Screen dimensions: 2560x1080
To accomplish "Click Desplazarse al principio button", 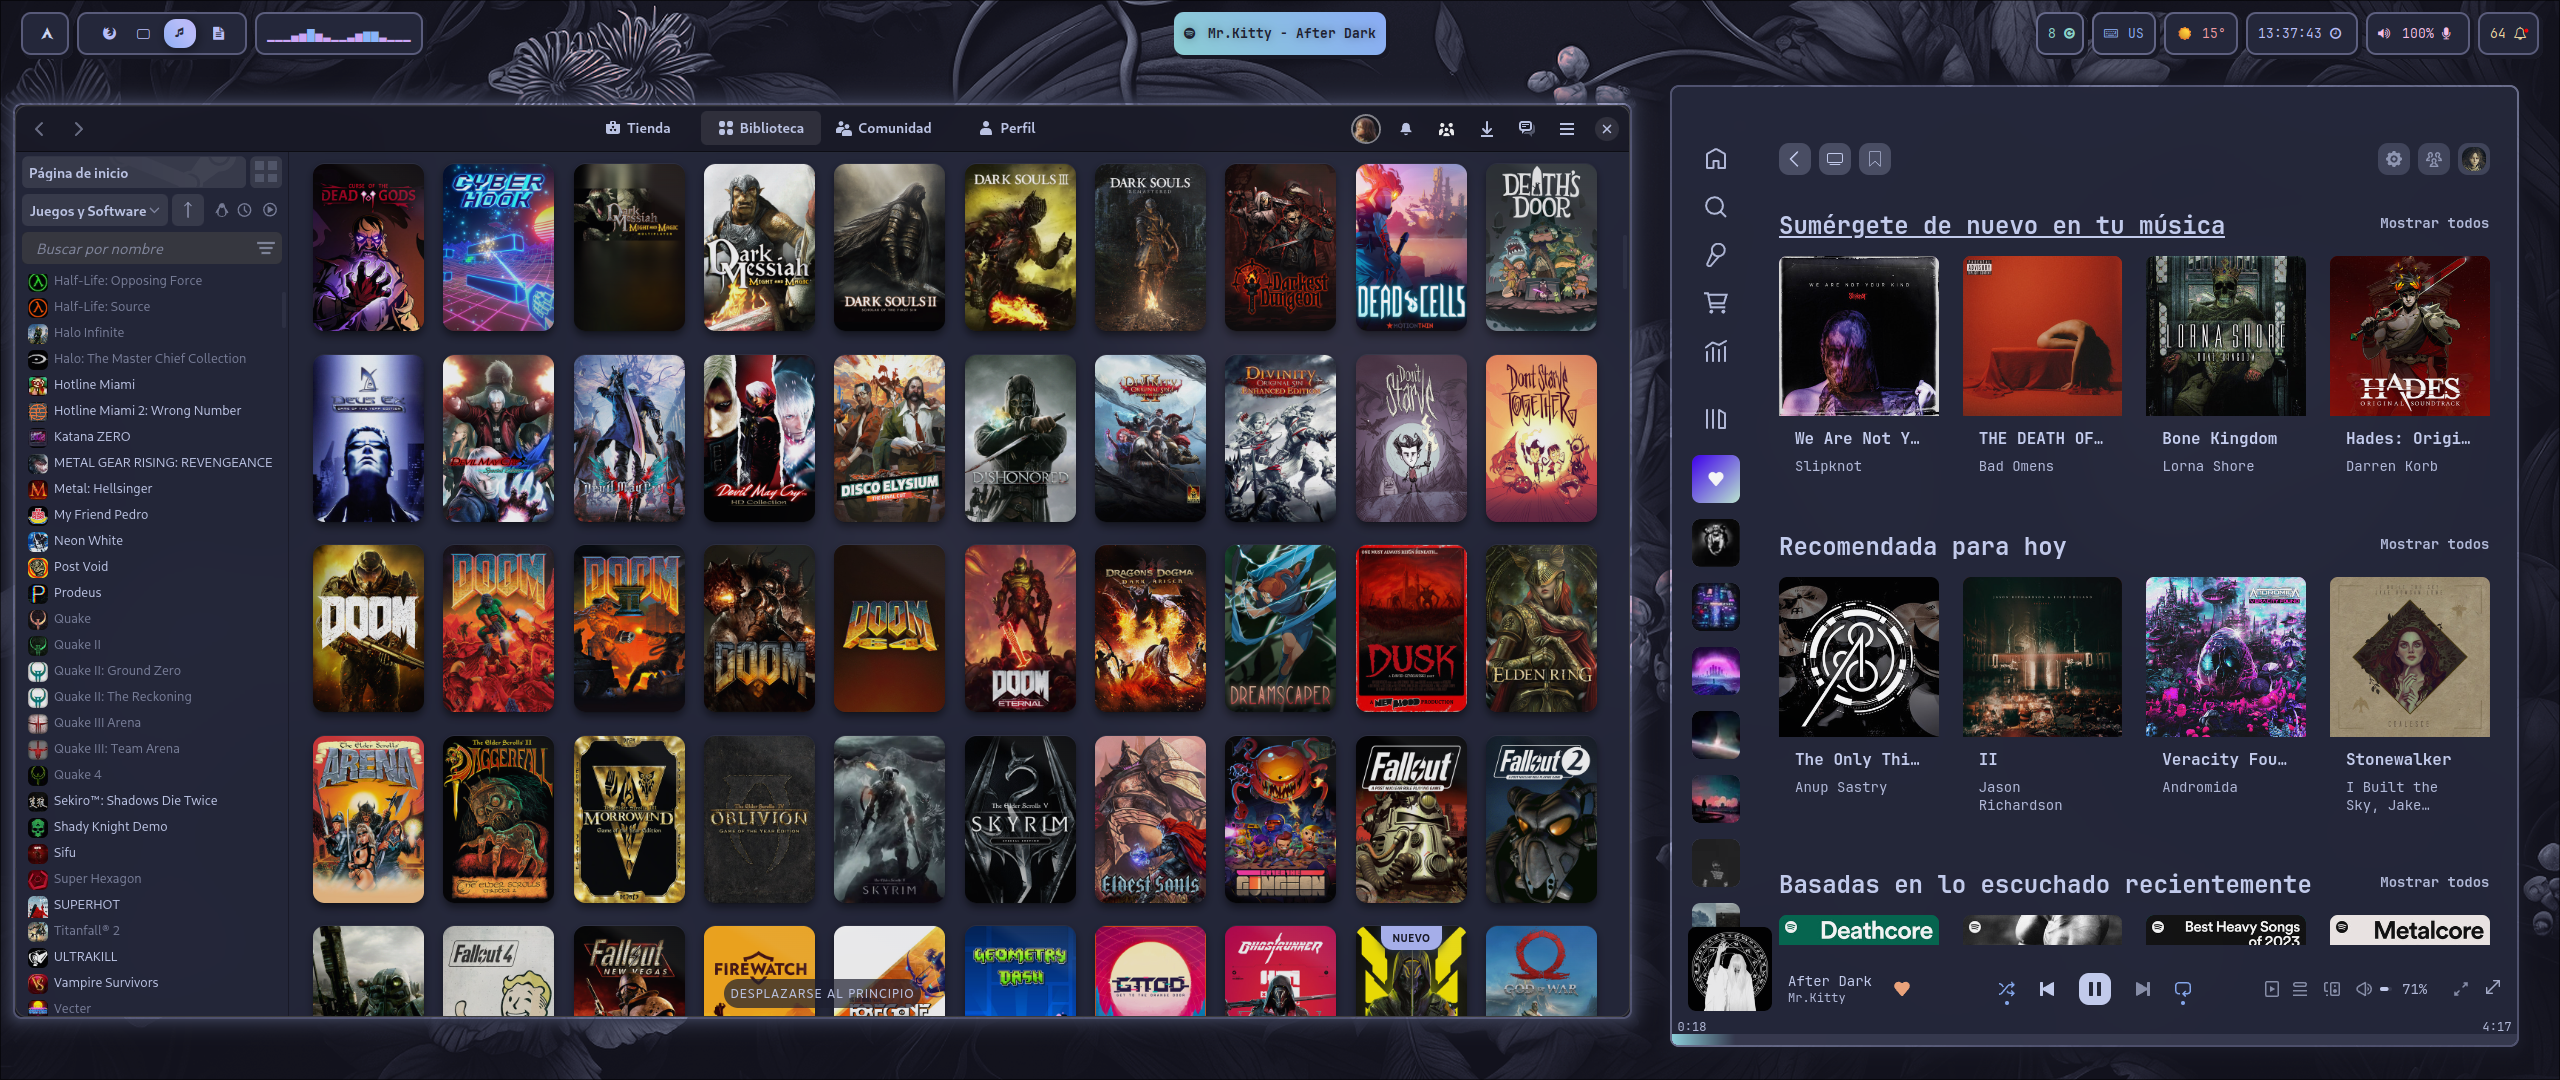I will pyautogui.click(x=821, y=993).
